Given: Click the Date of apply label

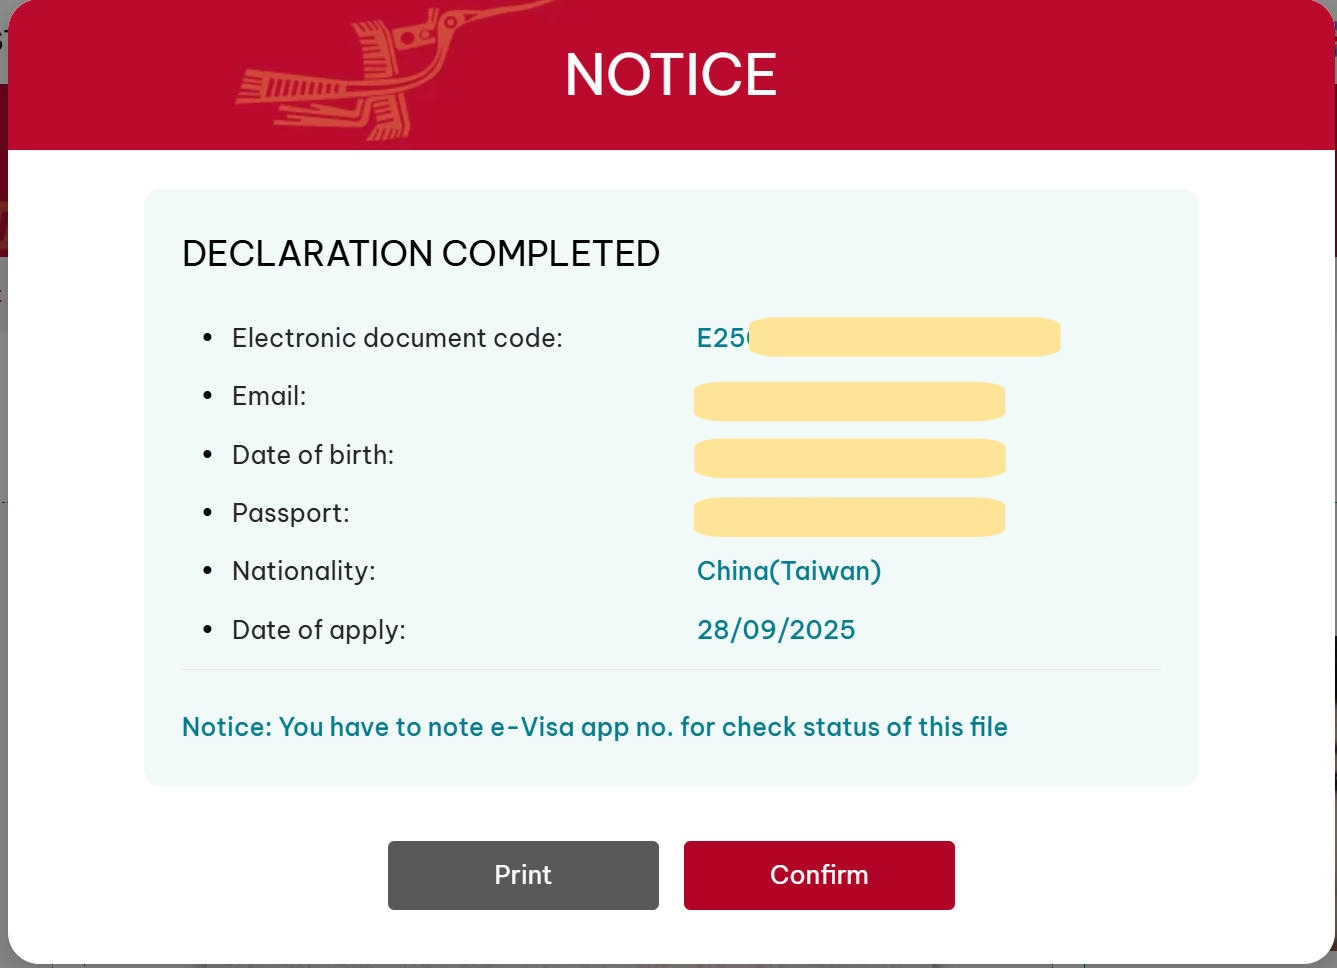Looking at the screenshot, I should coord(319,630).
